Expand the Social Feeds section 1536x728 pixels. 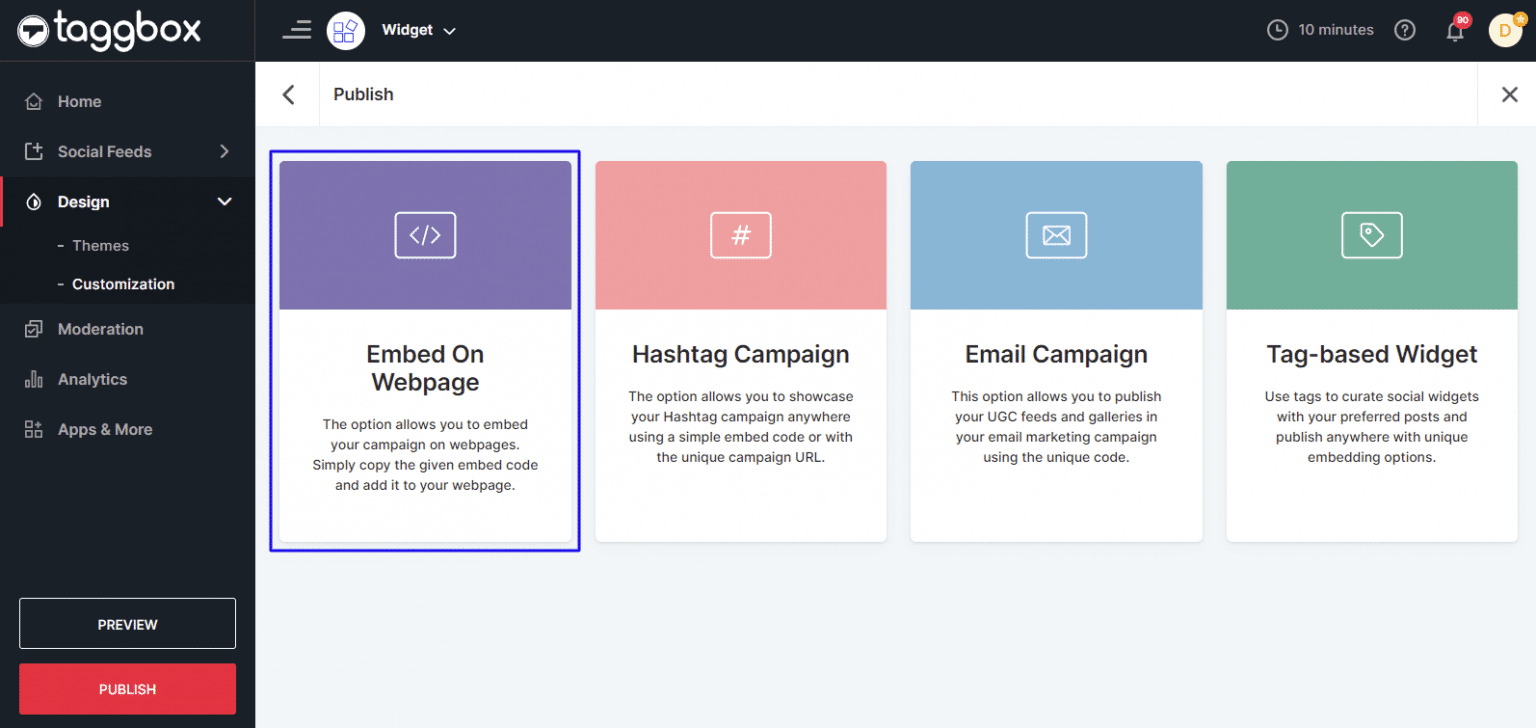(x=105, y=151)
